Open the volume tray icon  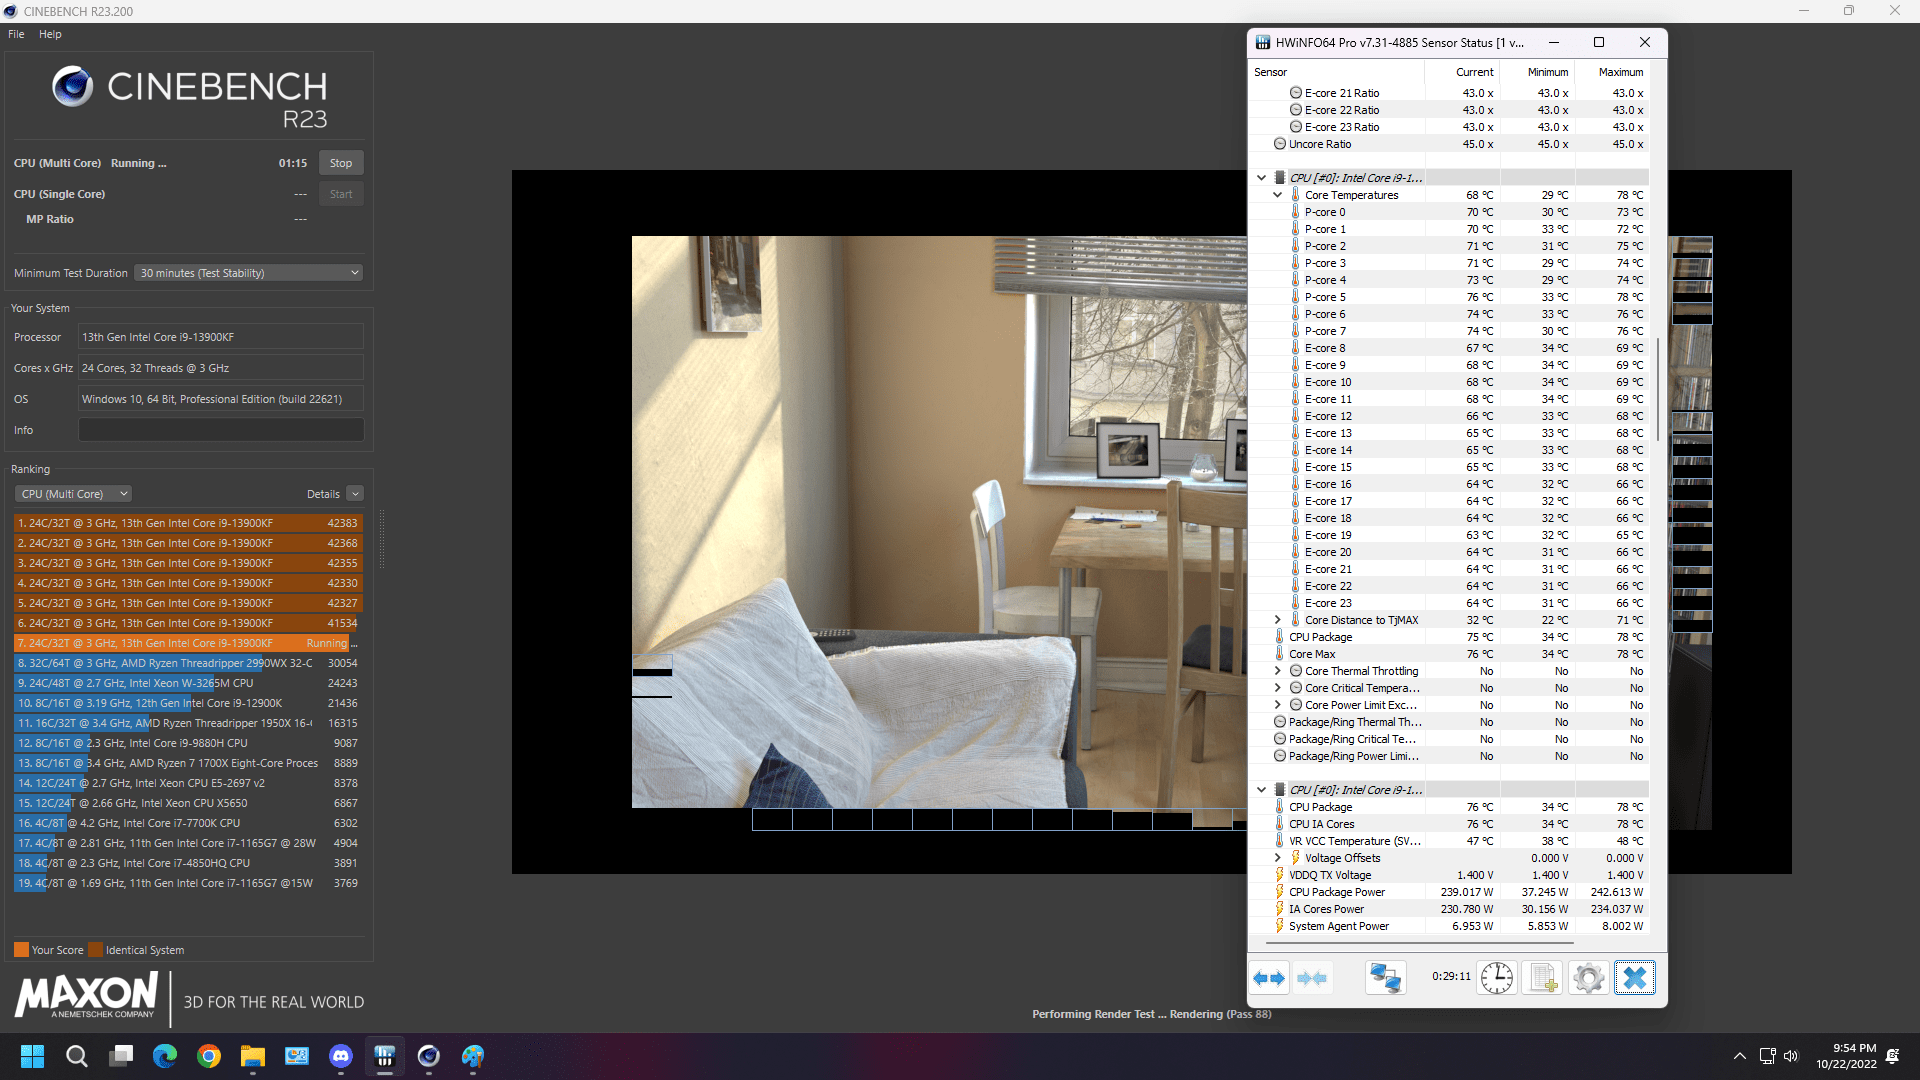[x=1791, y=1056]
